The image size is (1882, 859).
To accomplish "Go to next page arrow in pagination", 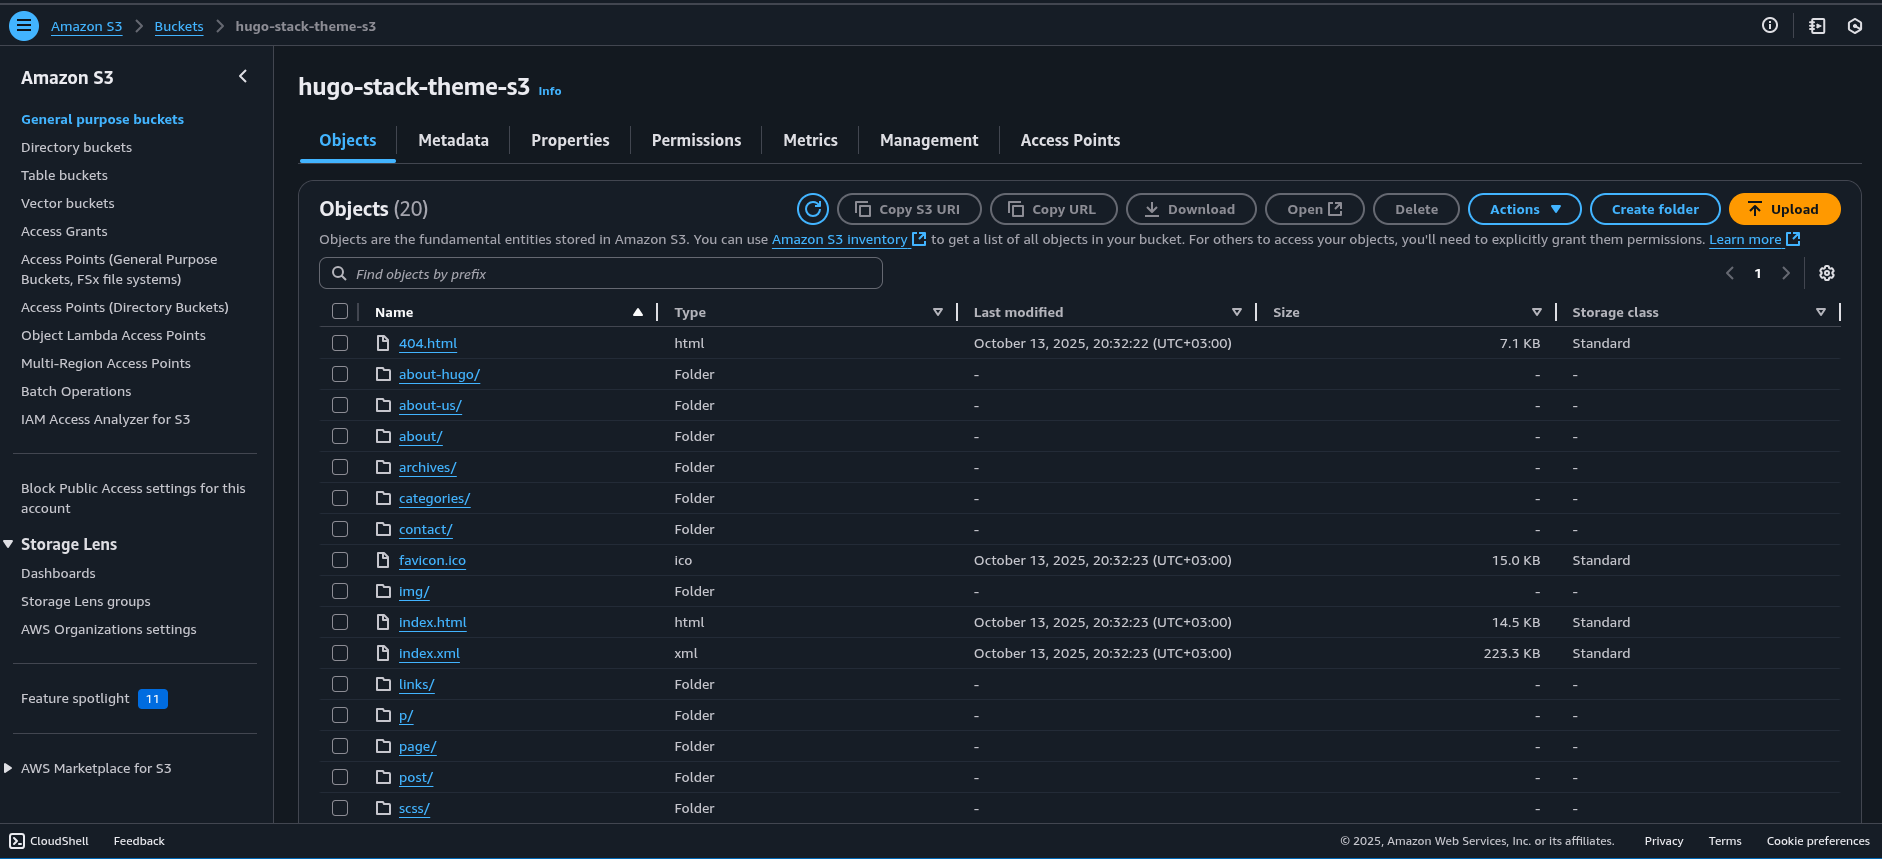I will [1785, 273].
